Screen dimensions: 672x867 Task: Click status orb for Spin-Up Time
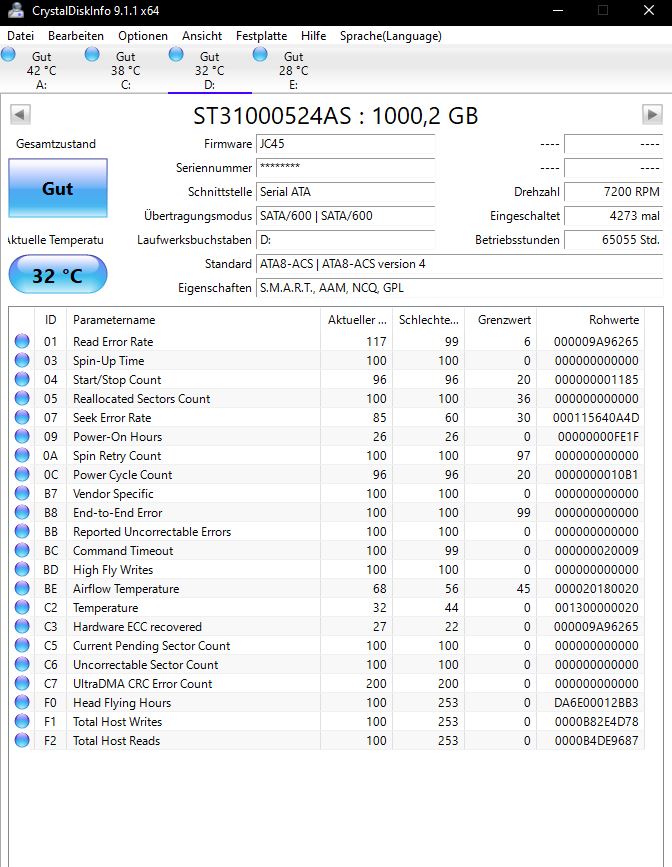point(22,361)
